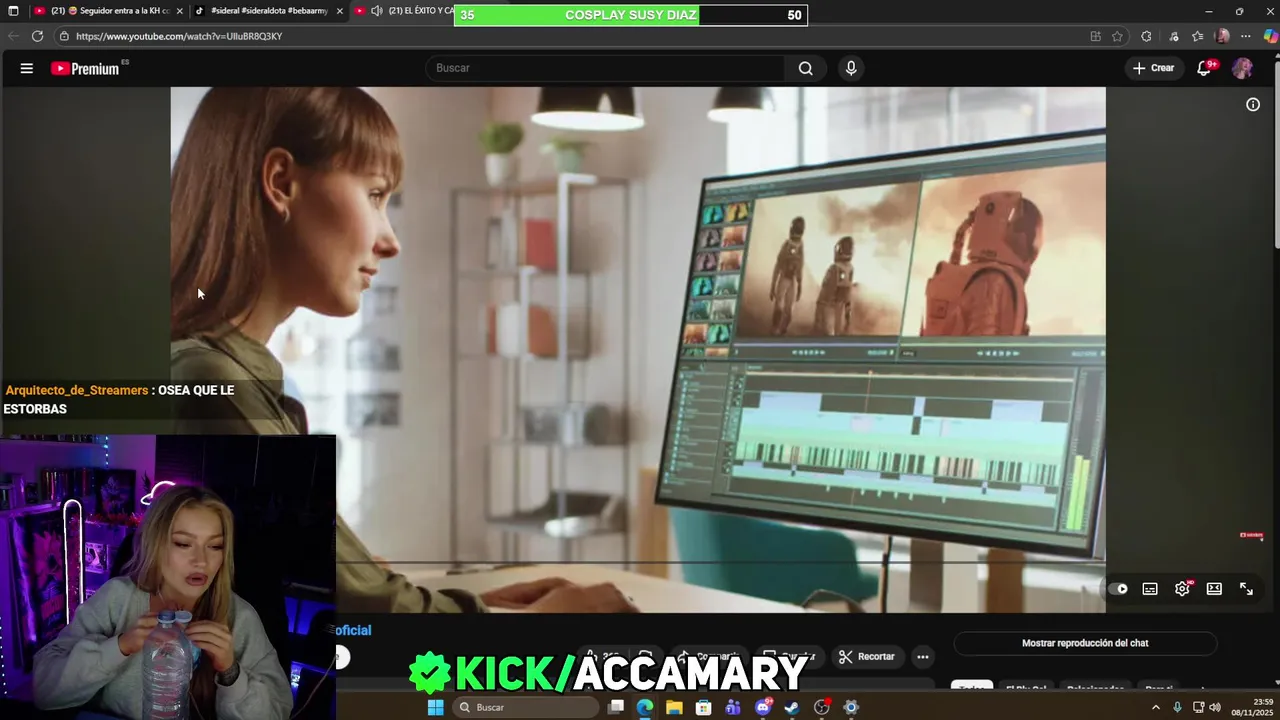The height and width of the screenshot is (720, 1280).
Task: Switch the player to theater mode
Action: 1214,589
